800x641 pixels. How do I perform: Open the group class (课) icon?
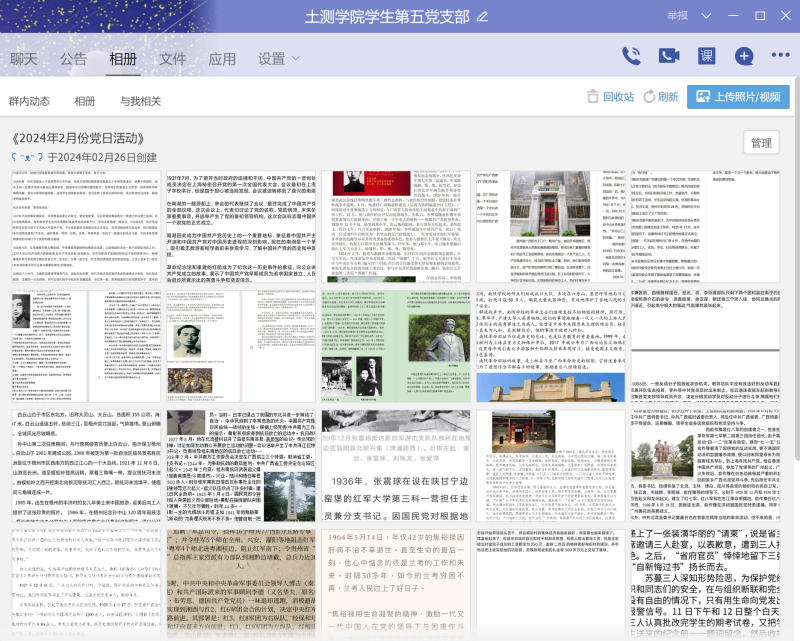706,56
